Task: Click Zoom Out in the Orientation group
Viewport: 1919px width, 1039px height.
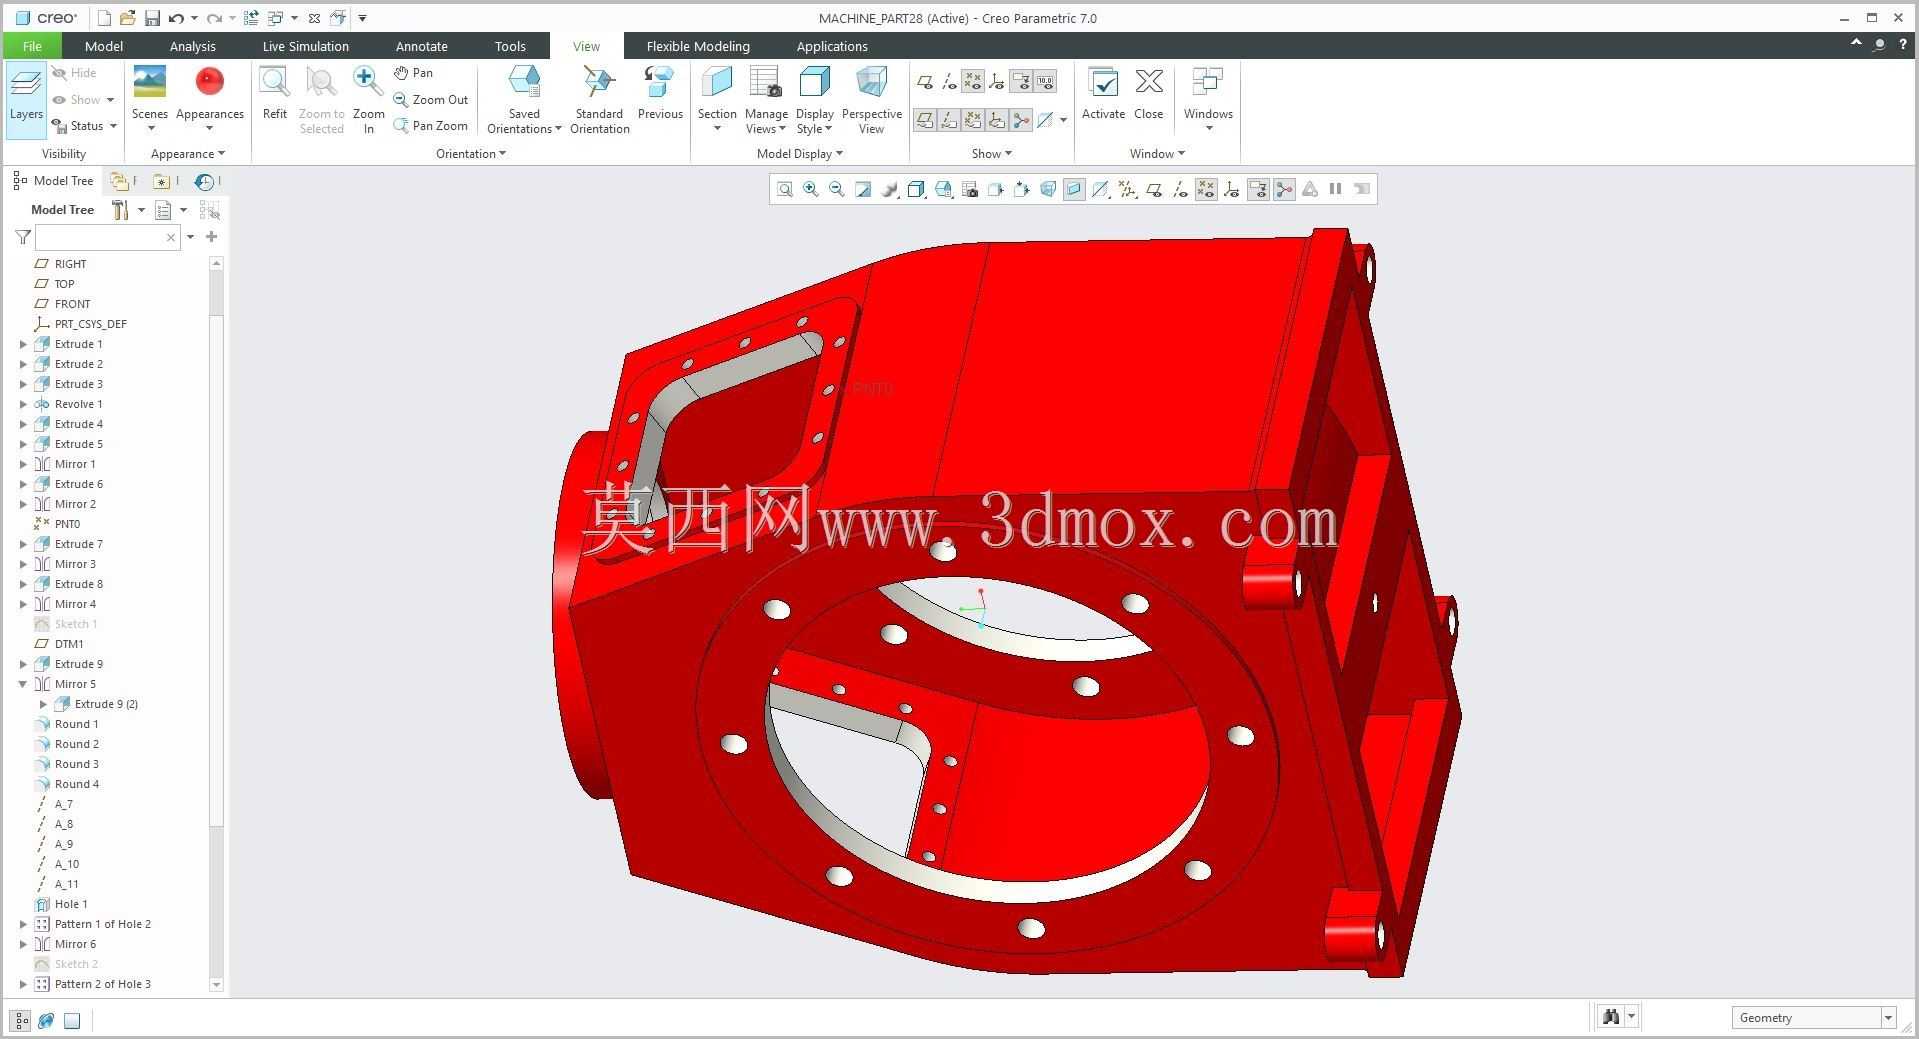Action: pos(431,99)
